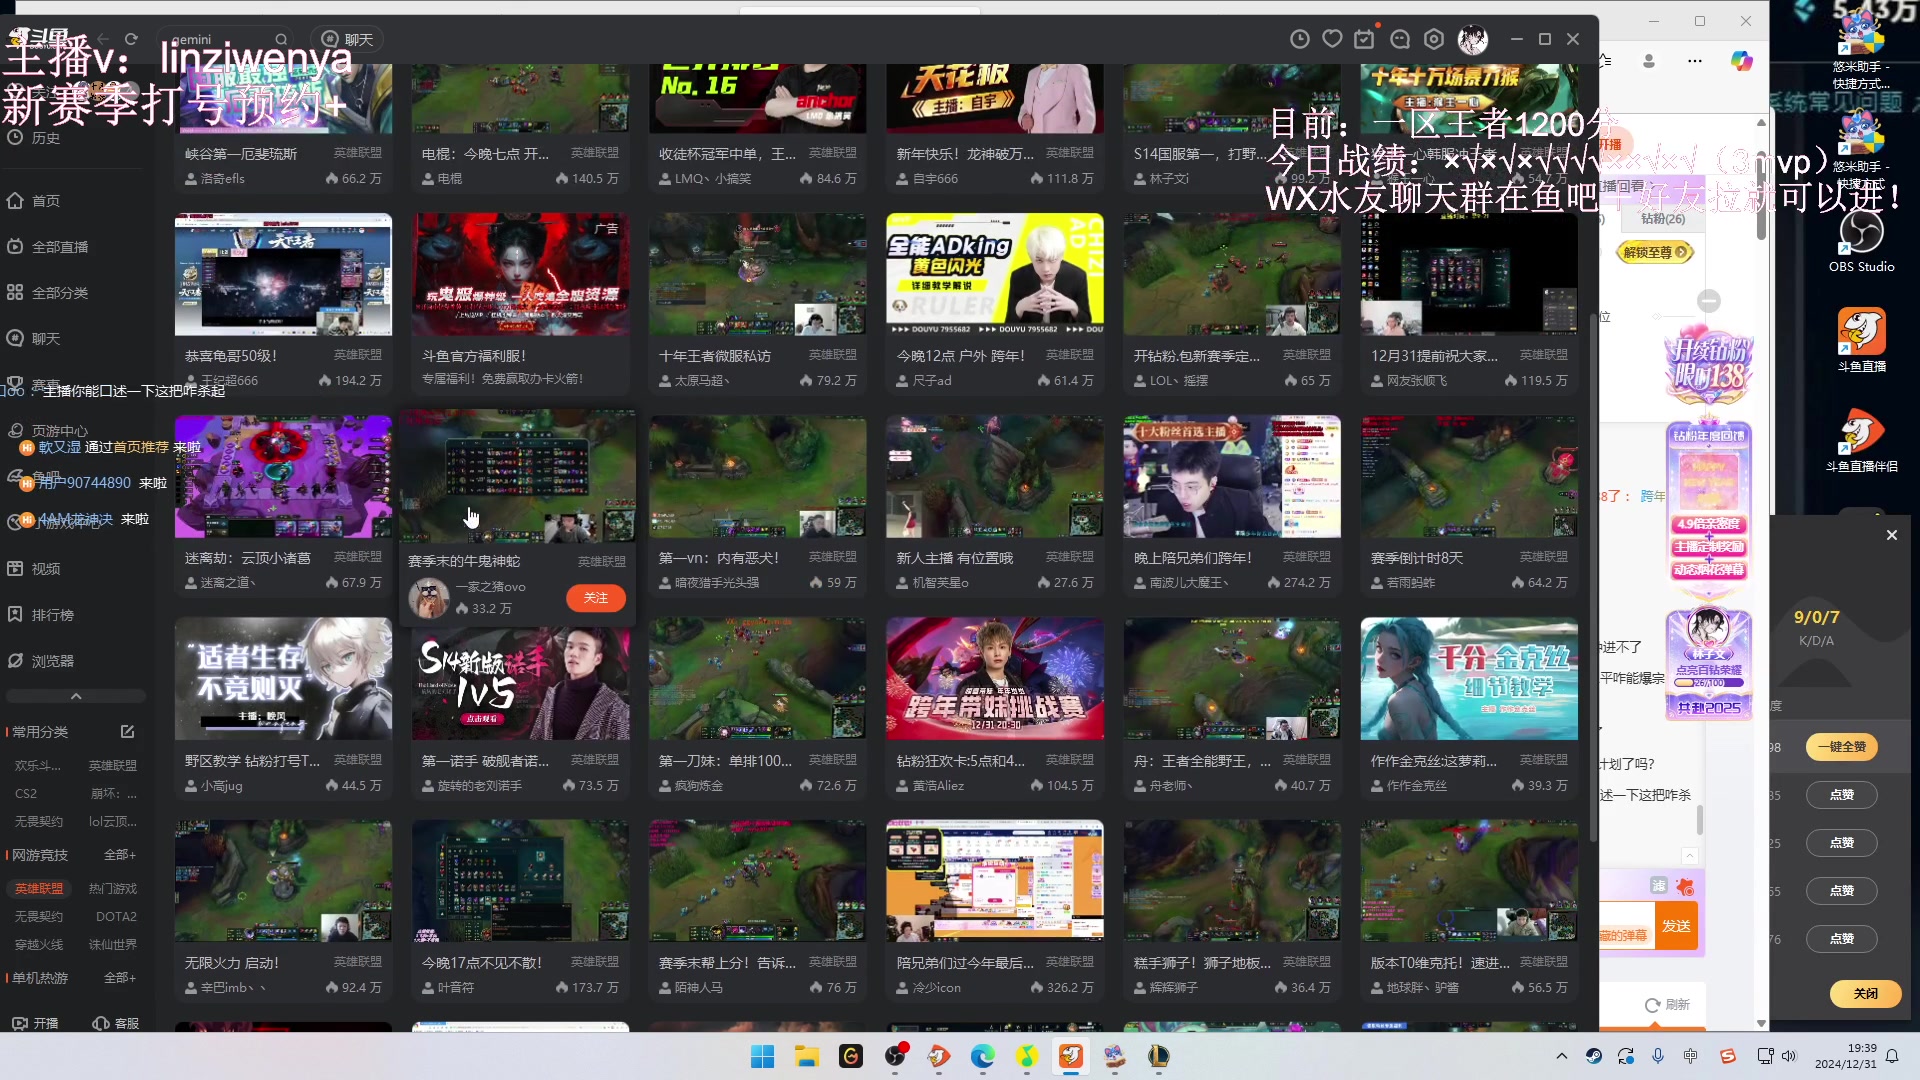
Task: Open CS2 category link
Action: [26, 794]
